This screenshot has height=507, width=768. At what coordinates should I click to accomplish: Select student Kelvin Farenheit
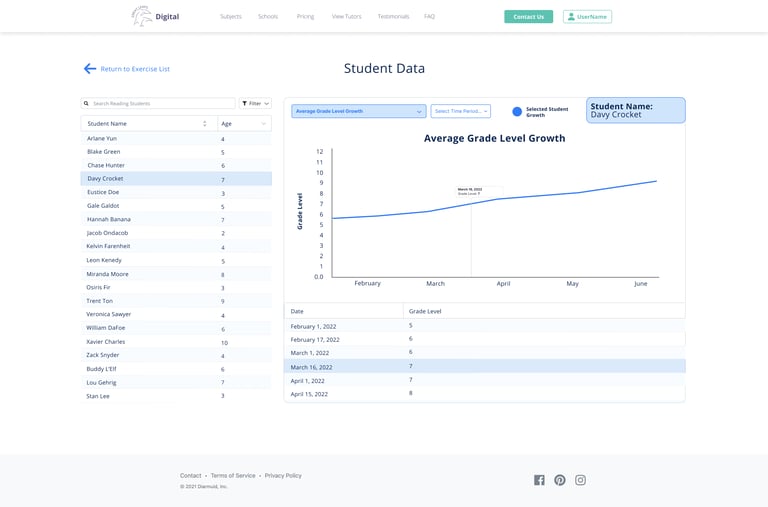(x=176, y=246)
